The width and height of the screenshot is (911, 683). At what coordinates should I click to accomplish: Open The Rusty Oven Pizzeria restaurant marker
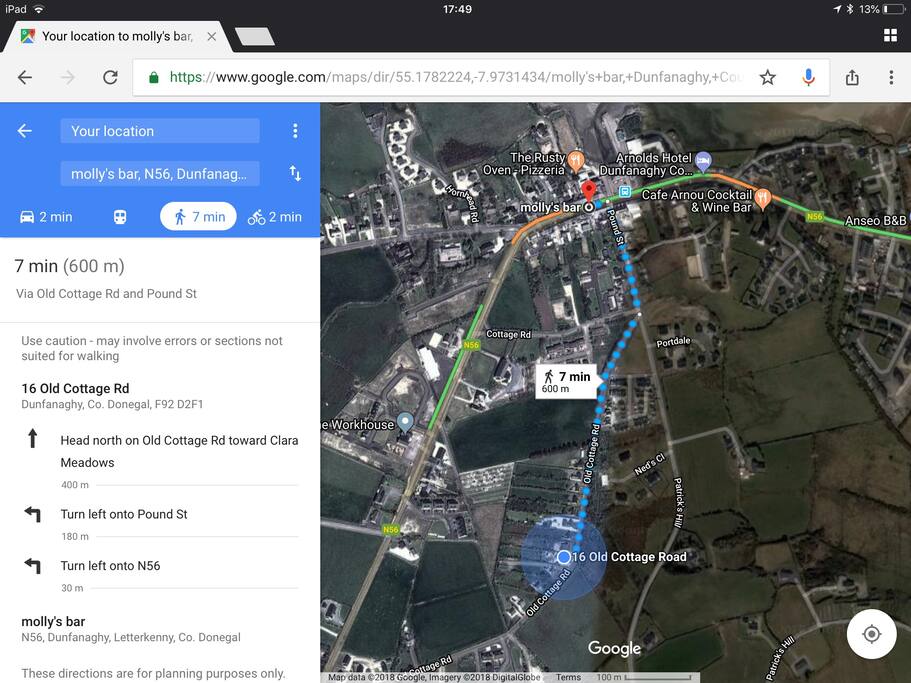576,161
